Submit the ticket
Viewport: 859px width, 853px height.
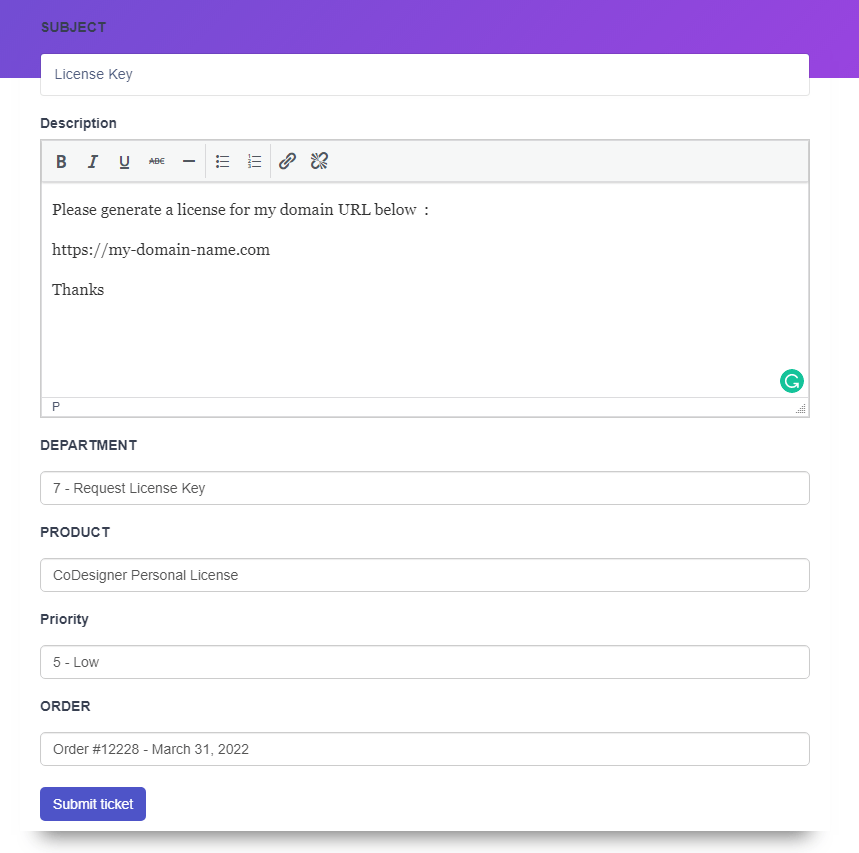(x=93, y=804)
